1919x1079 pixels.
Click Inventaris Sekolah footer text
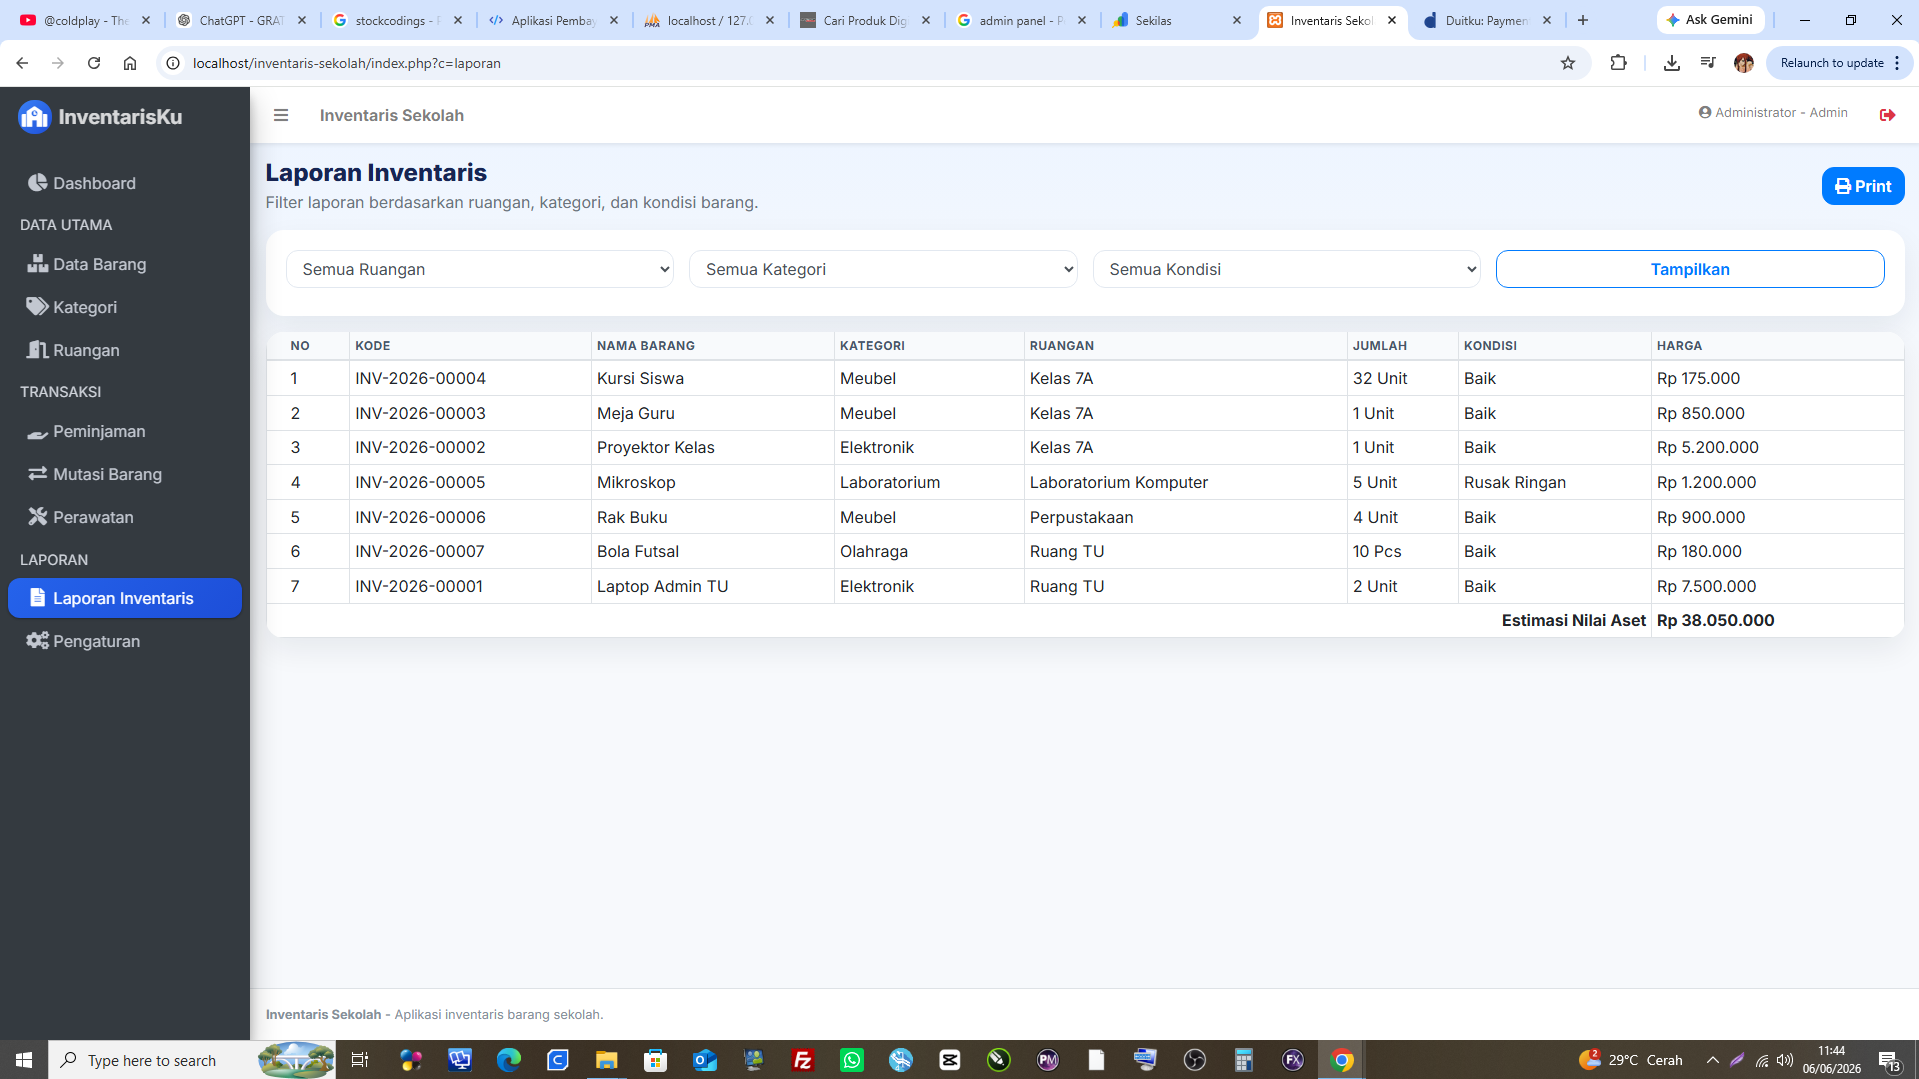tap(323, 1014)
